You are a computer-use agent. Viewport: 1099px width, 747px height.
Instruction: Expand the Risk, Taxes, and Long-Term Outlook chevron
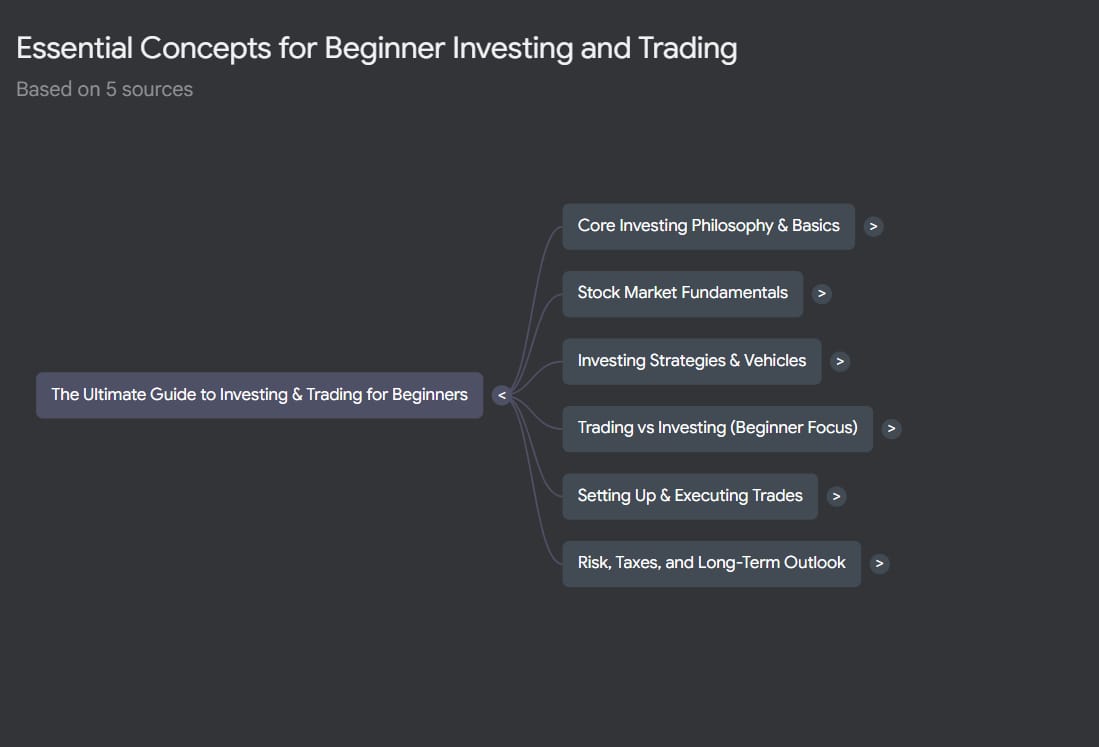pos(879,563)
